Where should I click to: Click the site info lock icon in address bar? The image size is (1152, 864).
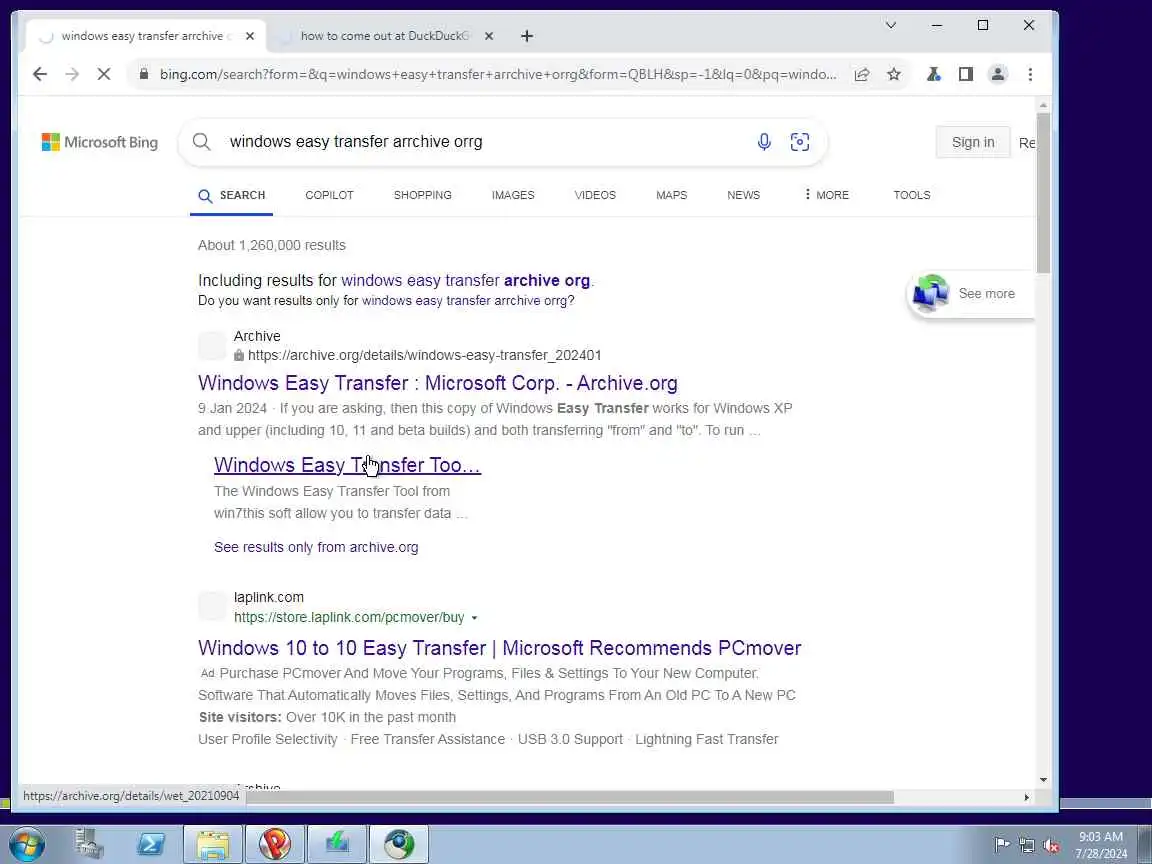[x=144, y=74]
